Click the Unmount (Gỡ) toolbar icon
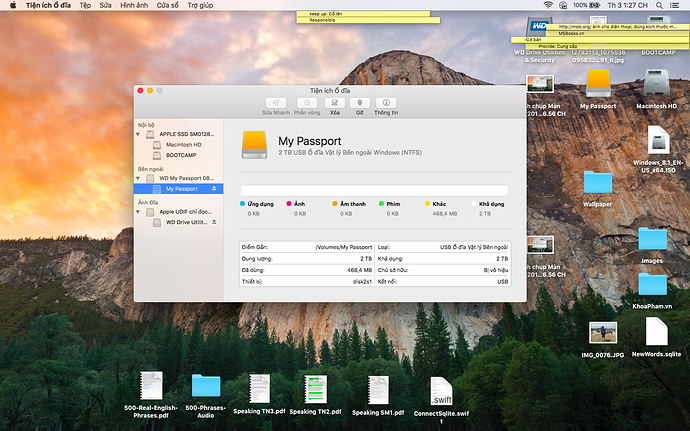The height and width of the screenshot is (431, 690). (360, 103)
